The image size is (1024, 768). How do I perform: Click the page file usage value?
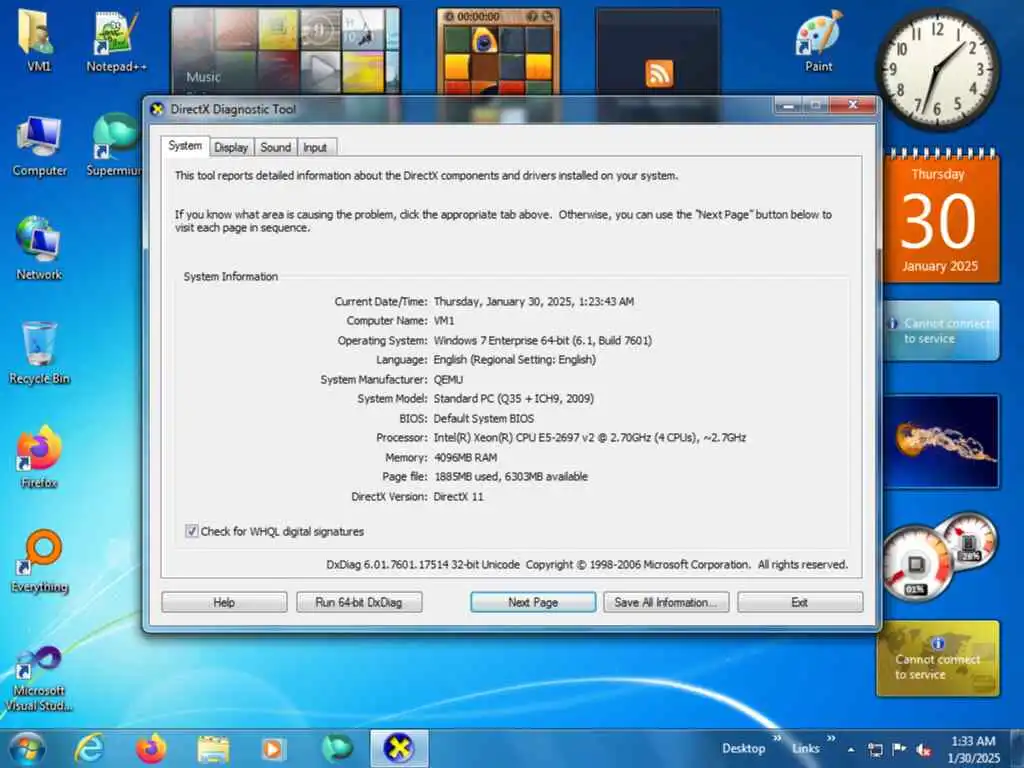pyautogui.click(x=511, y=477)
